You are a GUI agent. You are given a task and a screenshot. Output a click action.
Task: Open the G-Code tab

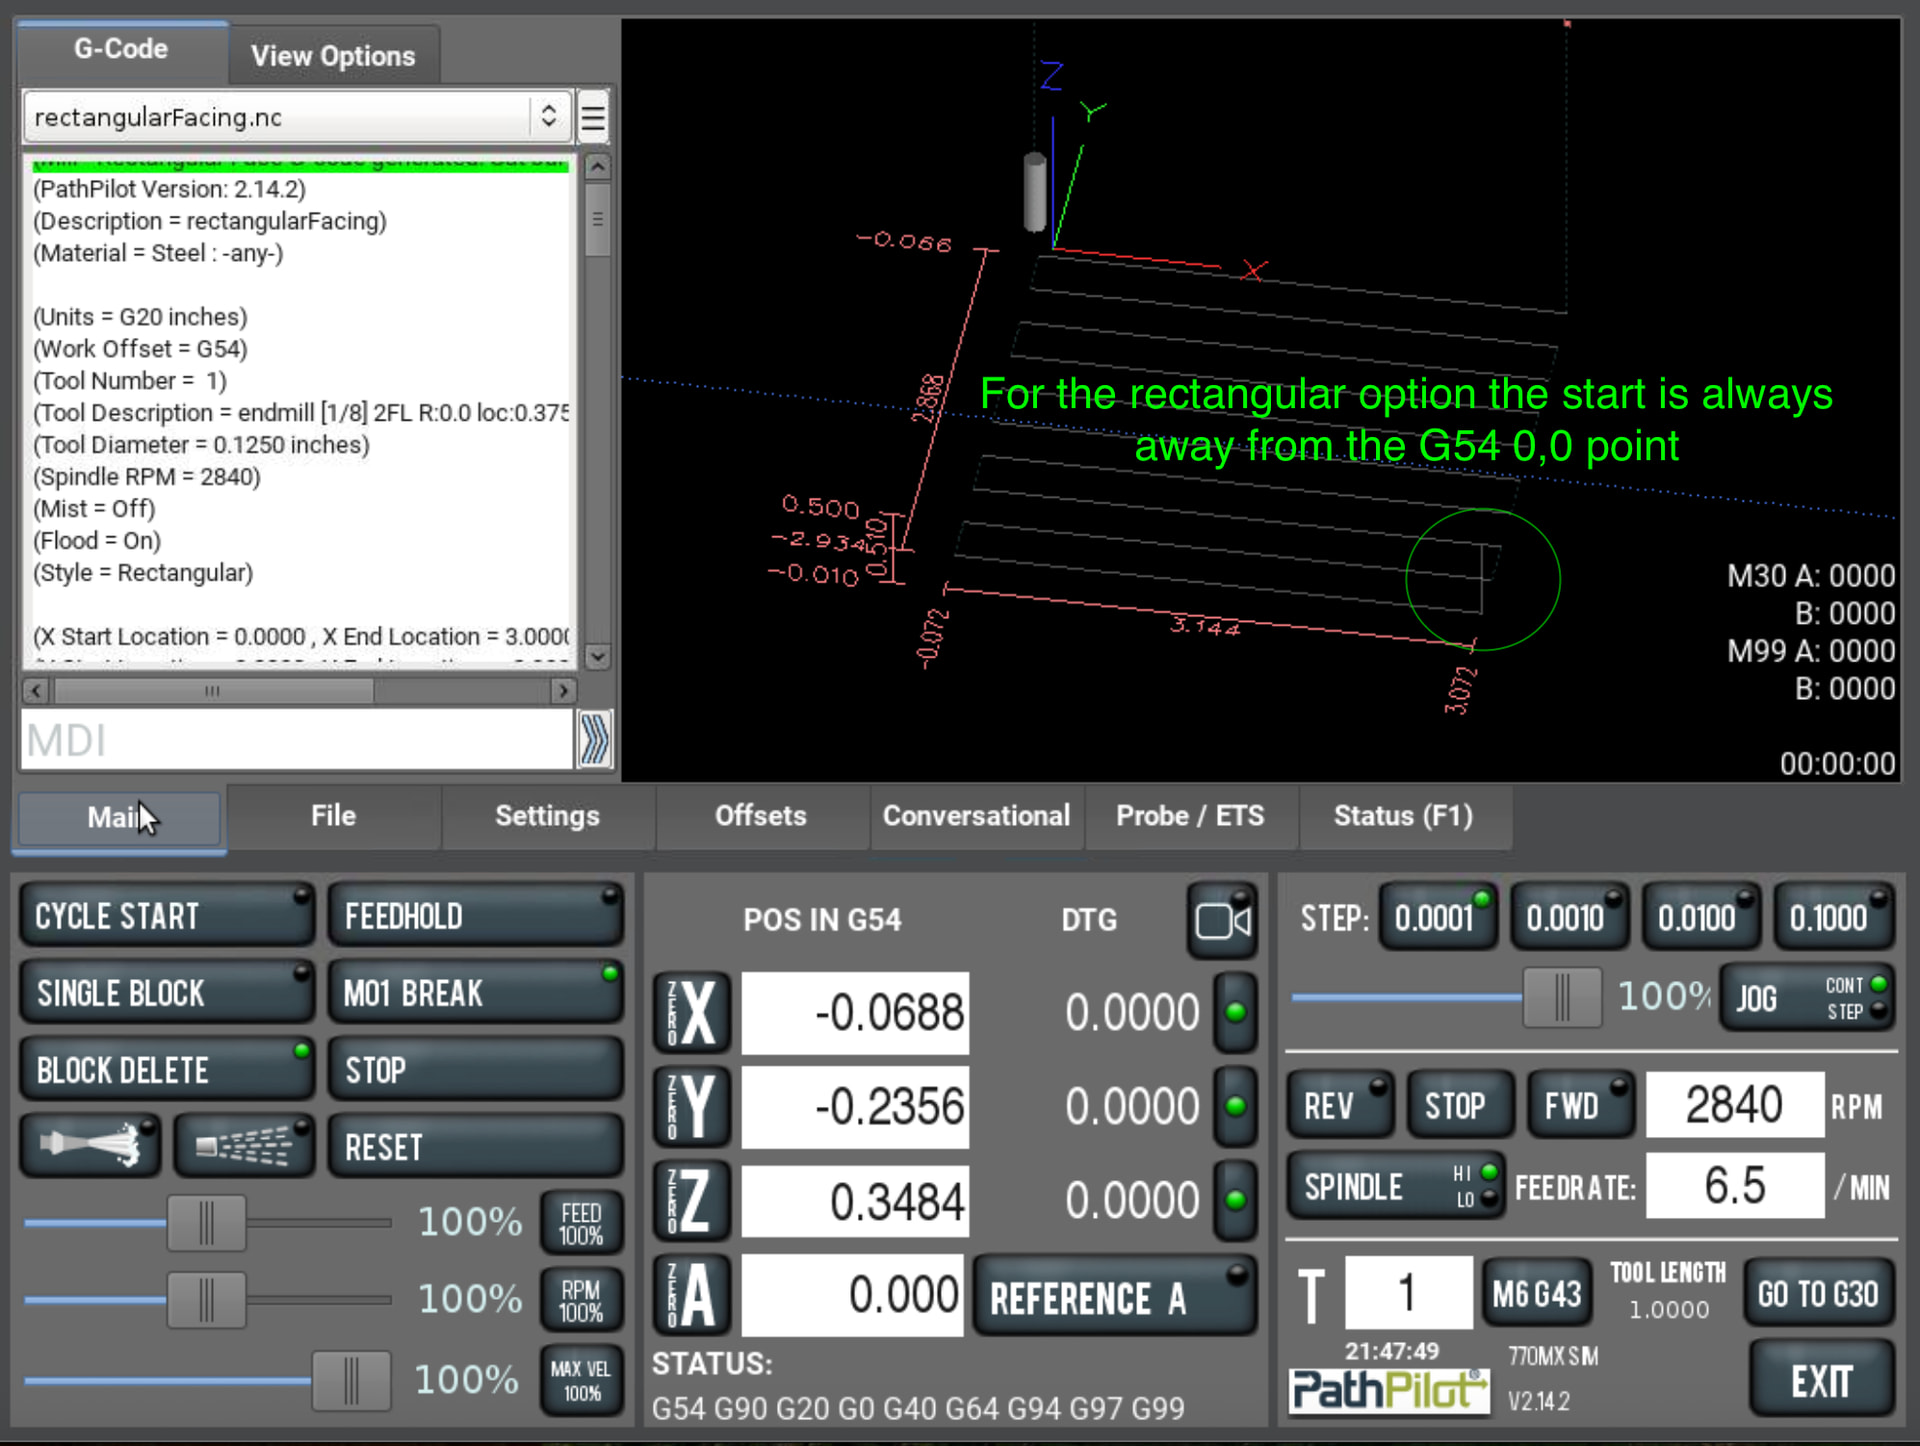[121, 50]
